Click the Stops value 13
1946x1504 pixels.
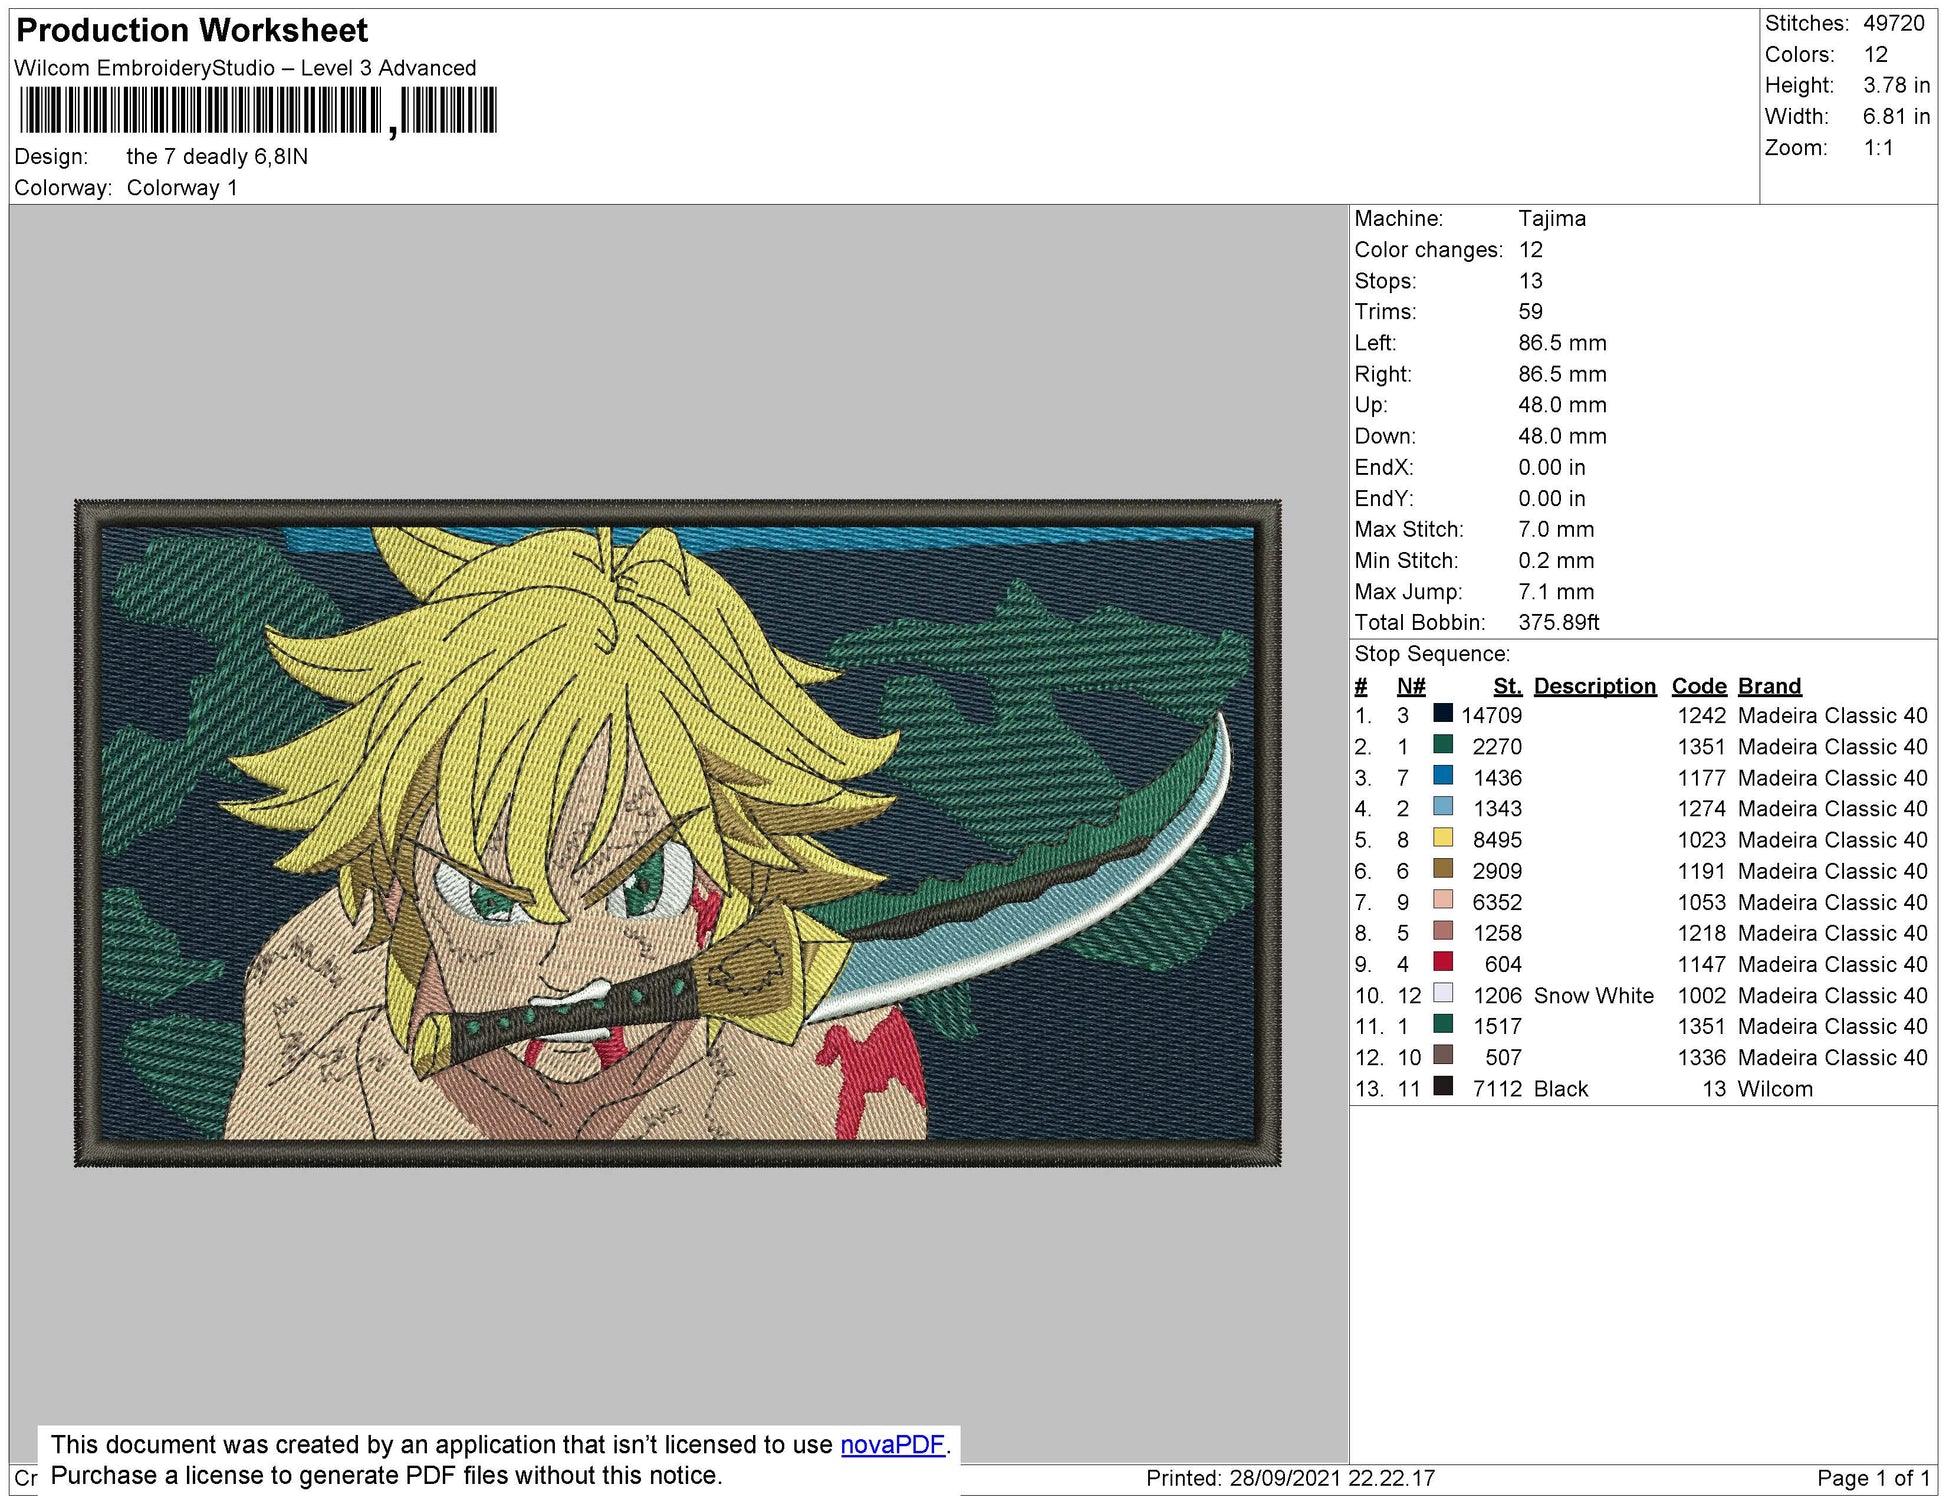point(1530,281)
